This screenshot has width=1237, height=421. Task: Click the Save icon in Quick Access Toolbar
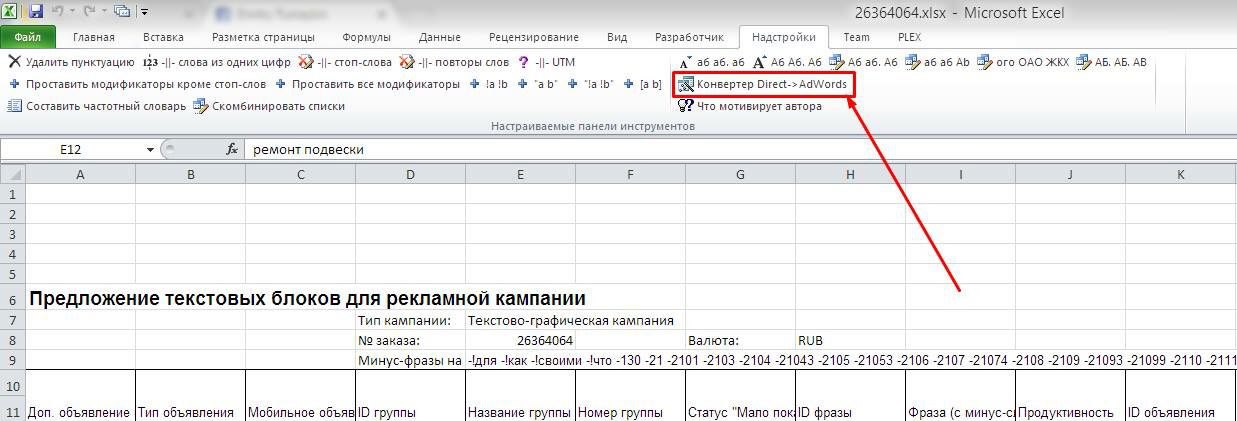pos(37,12)
